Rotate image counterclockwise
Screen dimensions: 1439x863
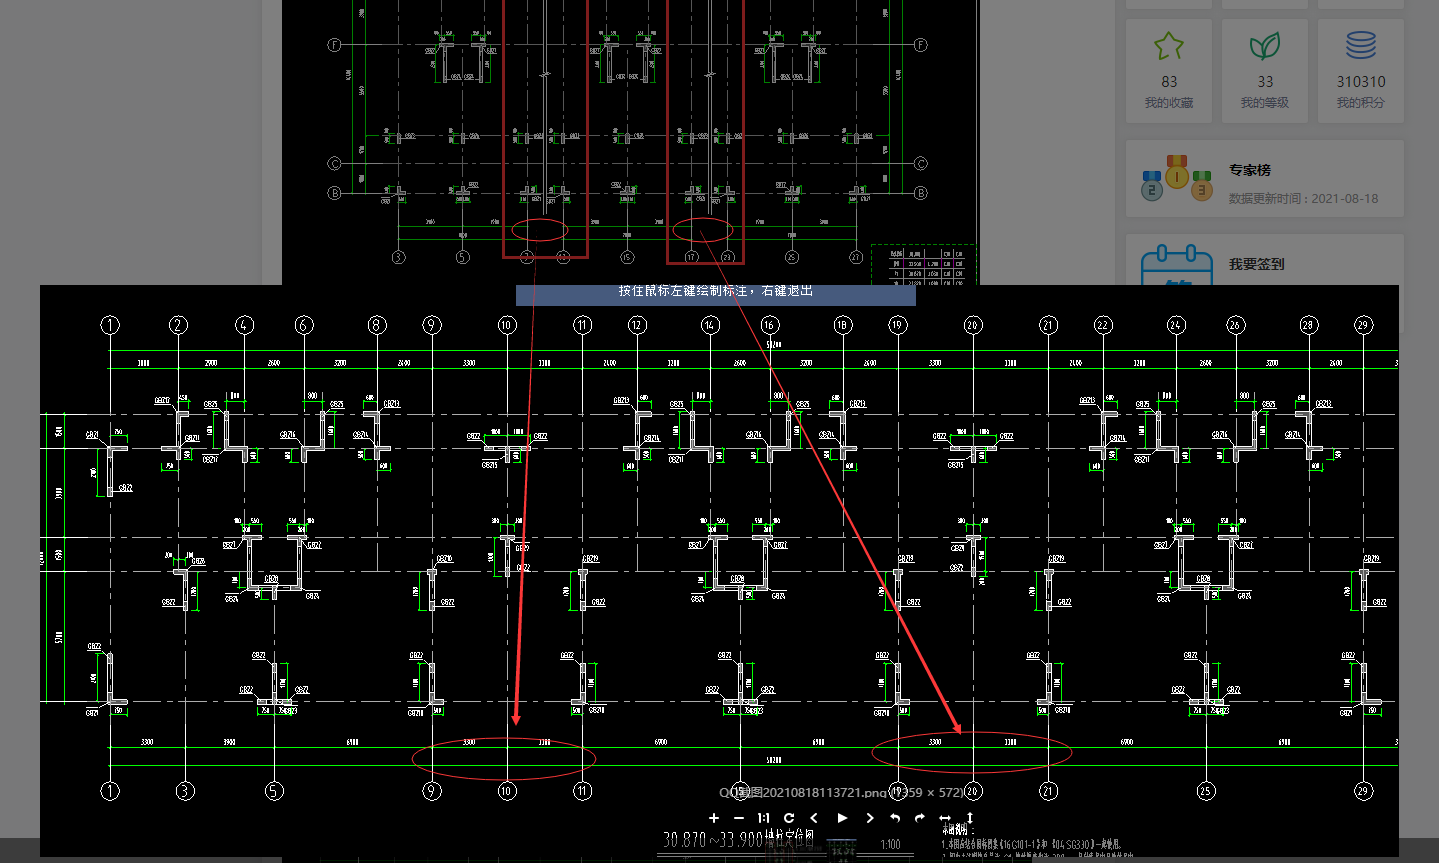pos(895,818)
